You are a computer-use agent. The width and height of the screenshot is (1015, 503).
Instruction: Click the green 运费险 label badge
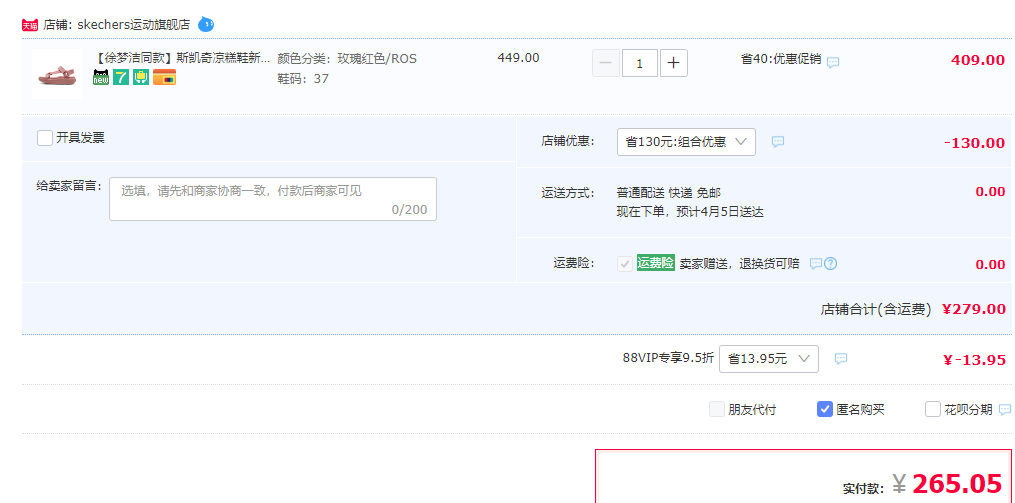pyautogui.click(x=656, y=263)
